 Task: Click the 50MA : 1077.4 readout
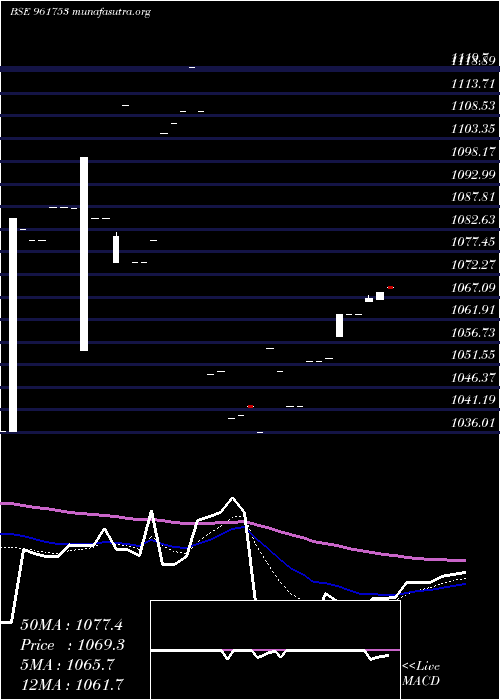coord(71,625)
